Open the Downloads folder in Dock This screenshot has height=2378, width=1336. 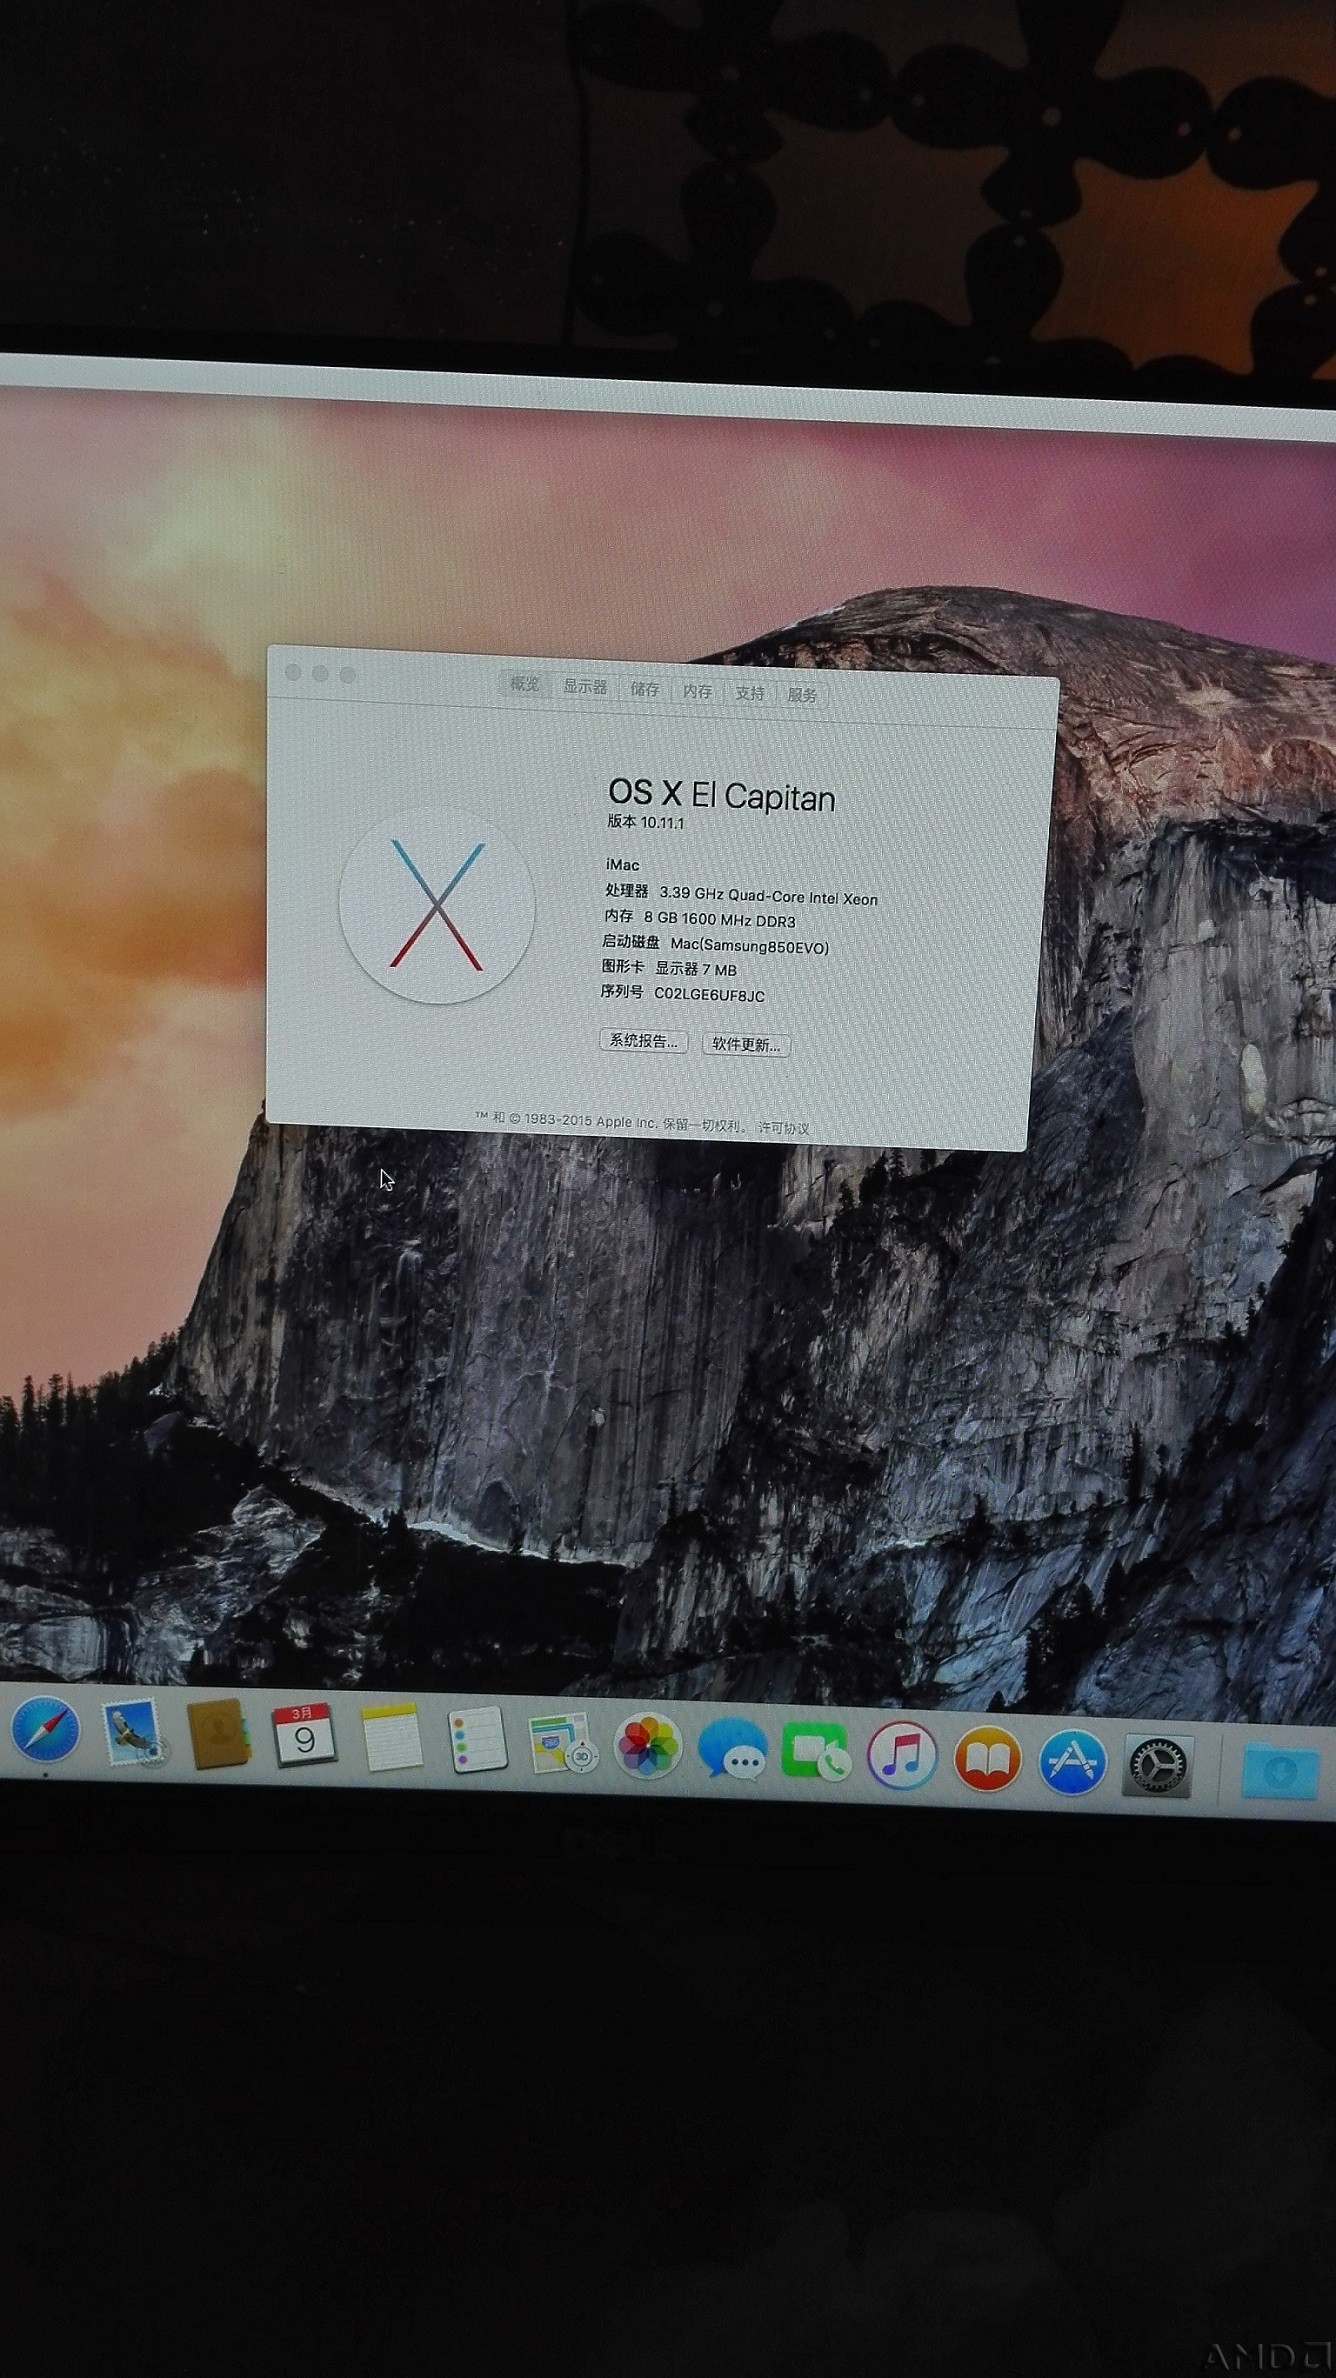[1282, 1771]
